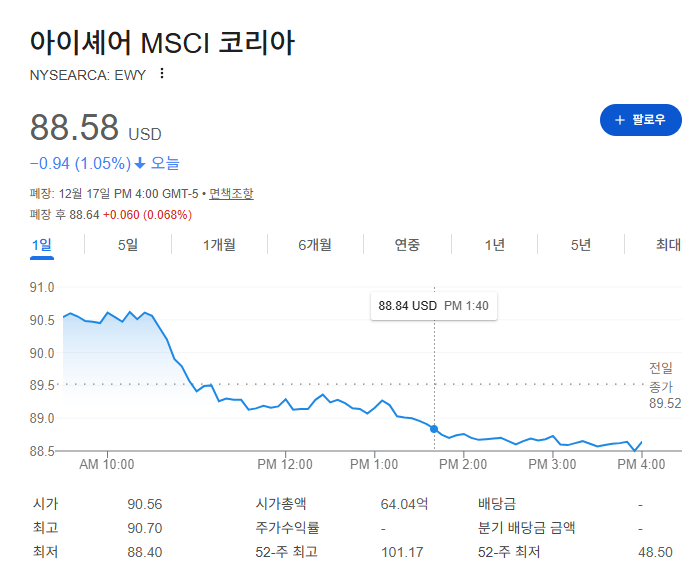699x577 pixels.
Task: Click the down arrow beside price change
Action: click(x=140, y=164)
